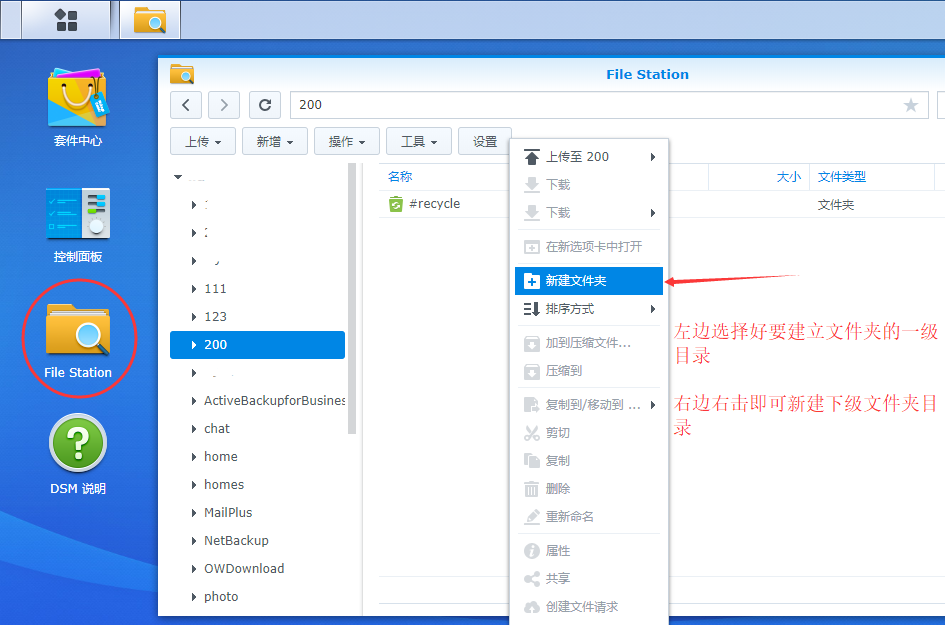Image resolution: width=945 pixels, height=625 pixels.
Task: Select 新建文件夹 in the context menu
Action: tap(589, 281)
